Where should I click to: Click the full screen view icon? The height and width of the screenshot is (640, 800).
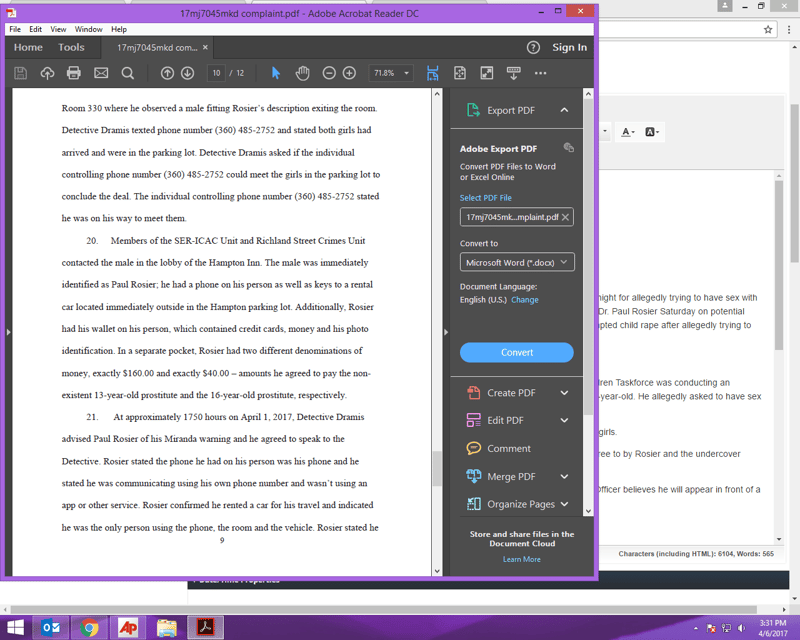tap(487, 73)
